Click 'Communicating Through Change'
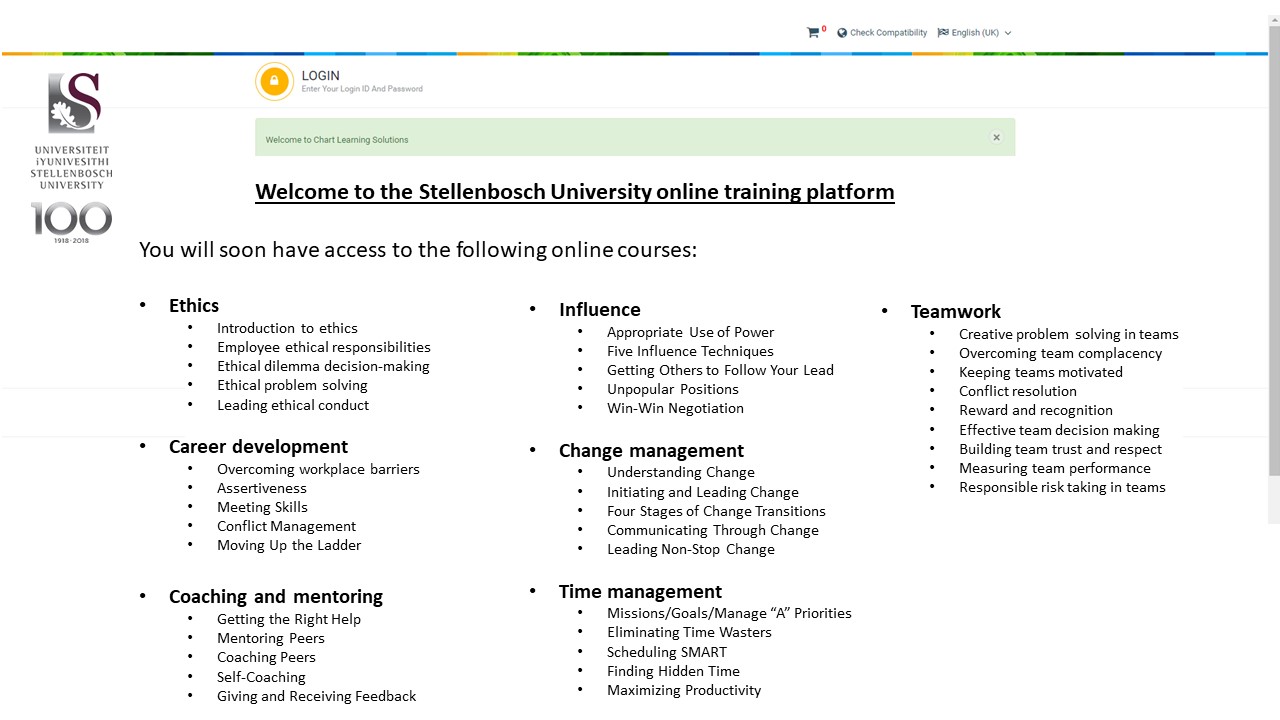The image size is (1280, 720). (x=713, y=530)
